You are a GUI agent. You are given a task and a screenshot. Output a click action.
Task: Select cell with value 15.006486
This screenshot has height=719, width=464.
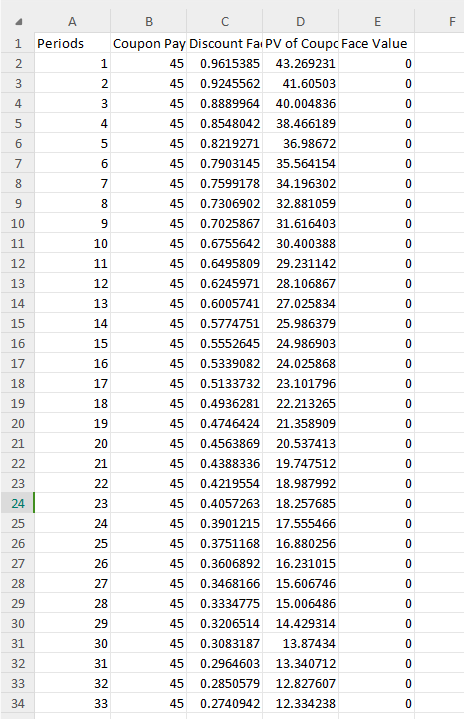300,603
